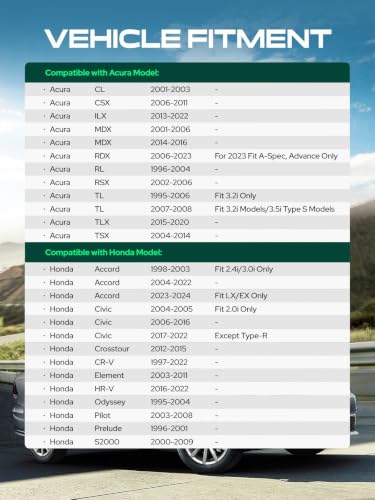Click the Honda Crosstour model cell

pyautogui.click(x=112, y=349)
